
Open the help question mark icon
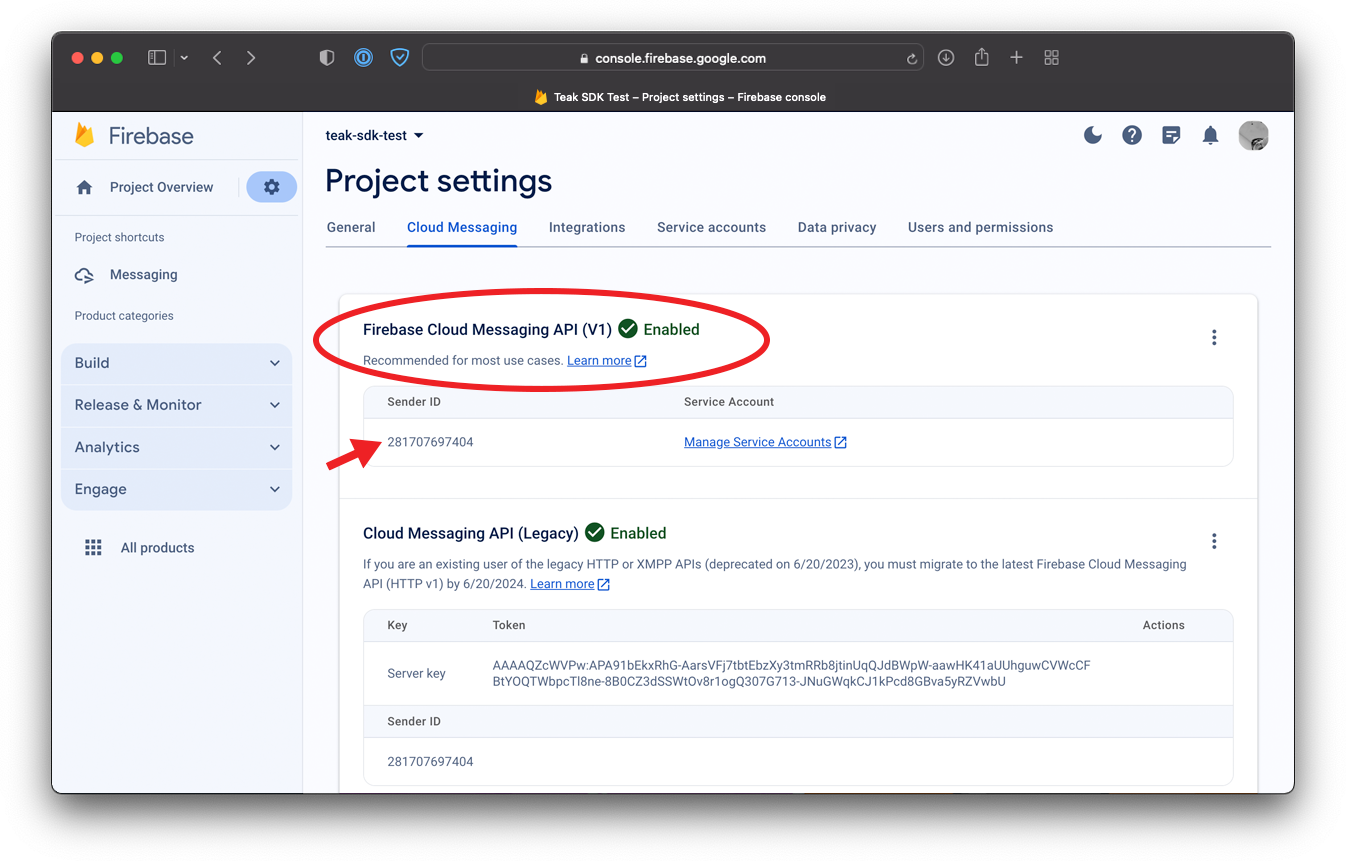1132,135
